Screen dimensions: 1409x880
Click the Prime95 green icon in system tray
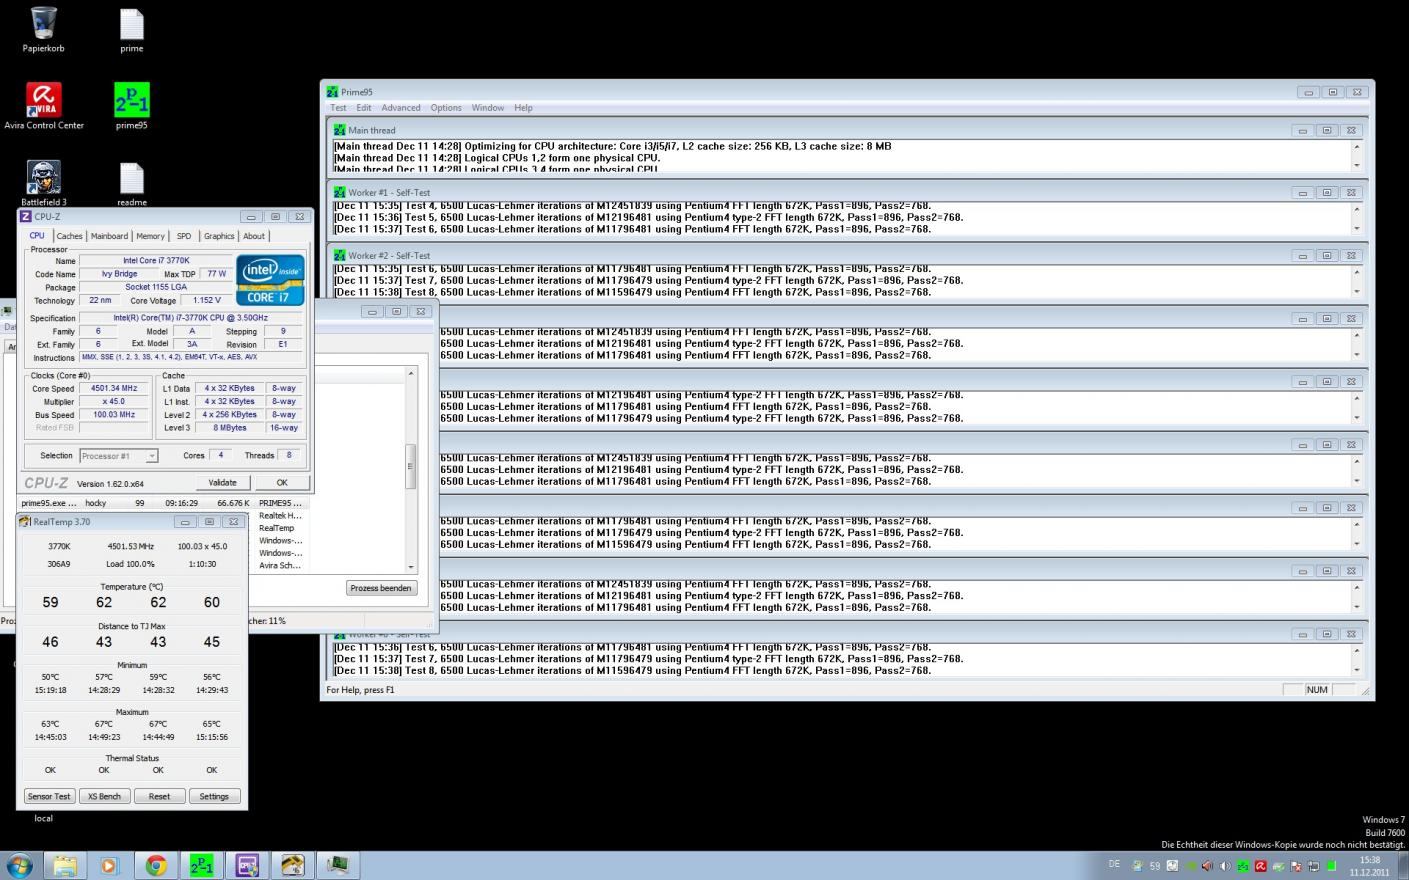[1243, 866]
